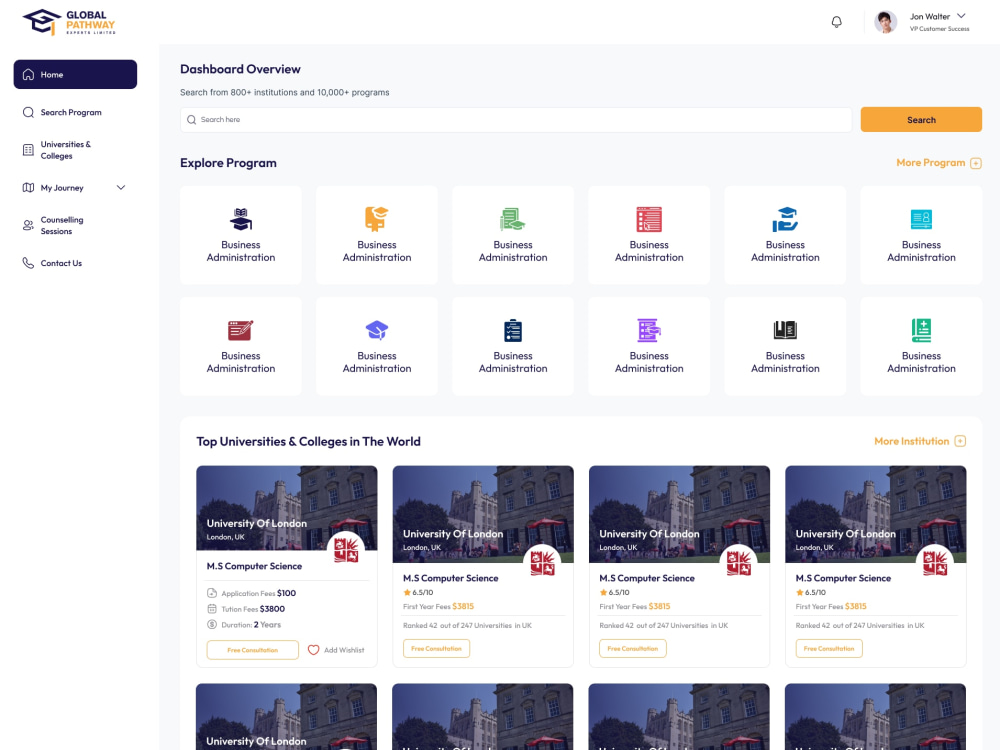
Task: Select the program card with the blue hand-and-cap icon
Action: (785, 235)
